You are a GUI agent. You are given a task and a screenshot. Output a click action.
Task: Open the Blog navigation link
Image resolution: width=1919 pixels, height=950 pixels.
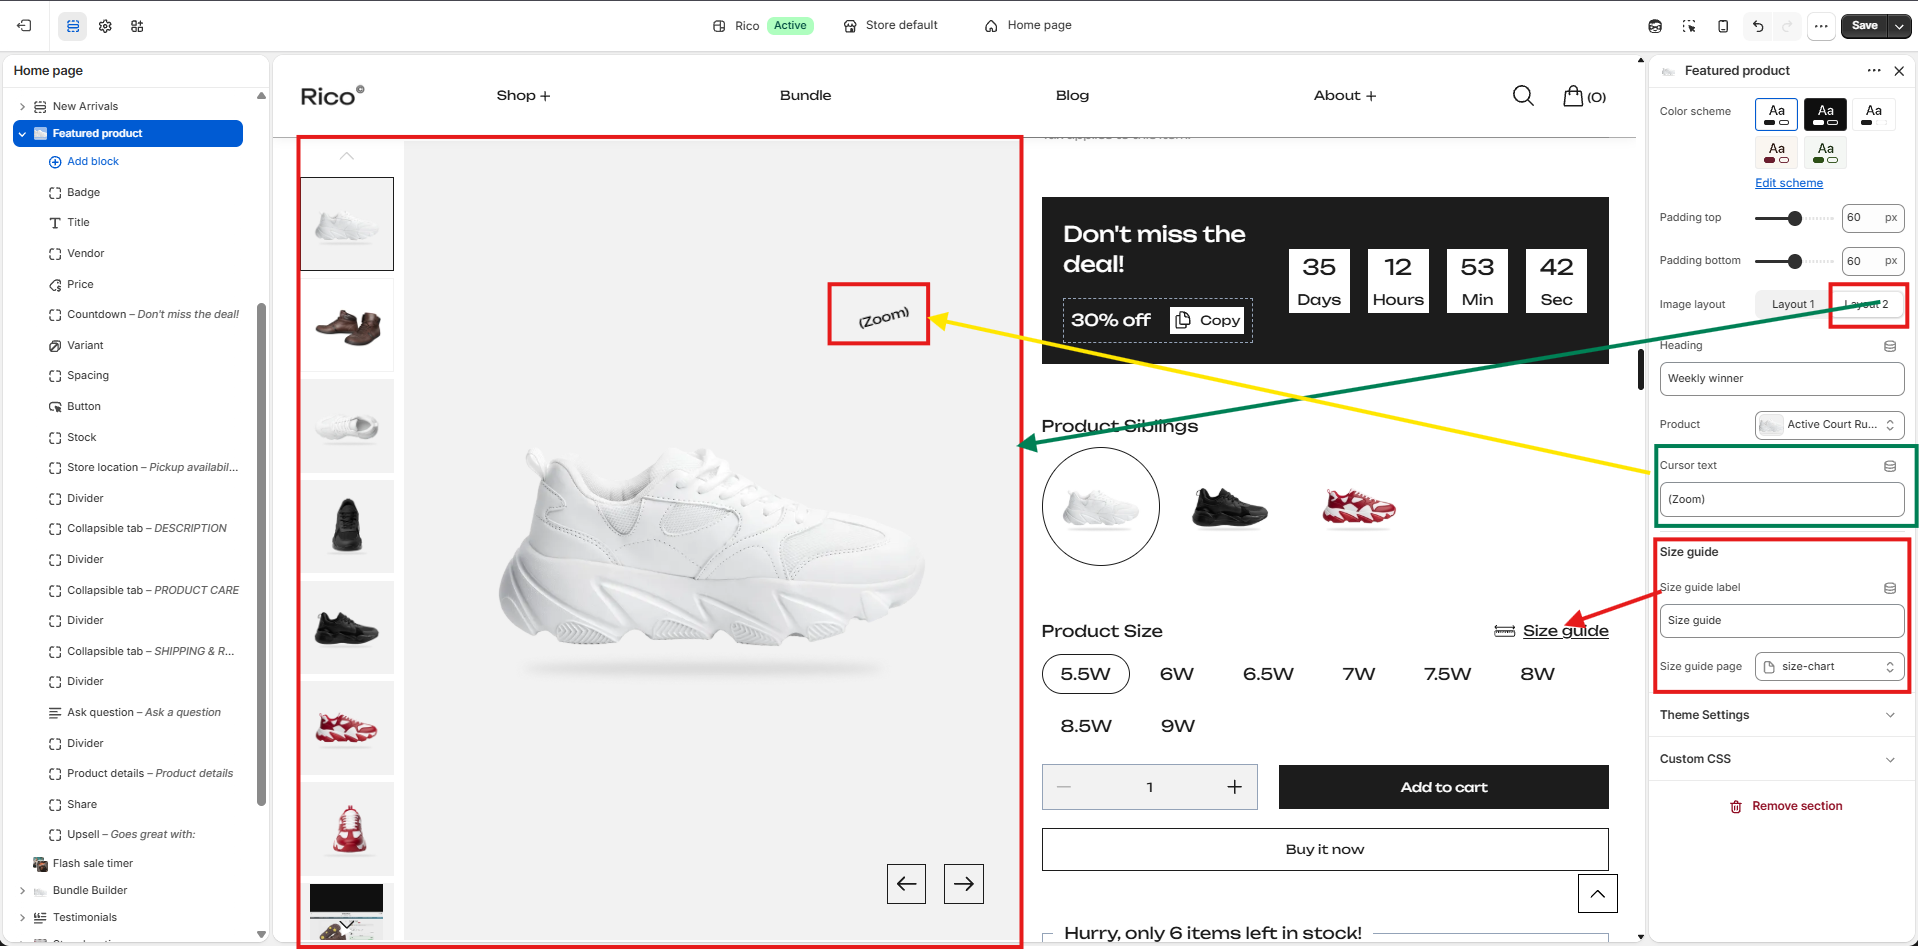click(1072, 96)
